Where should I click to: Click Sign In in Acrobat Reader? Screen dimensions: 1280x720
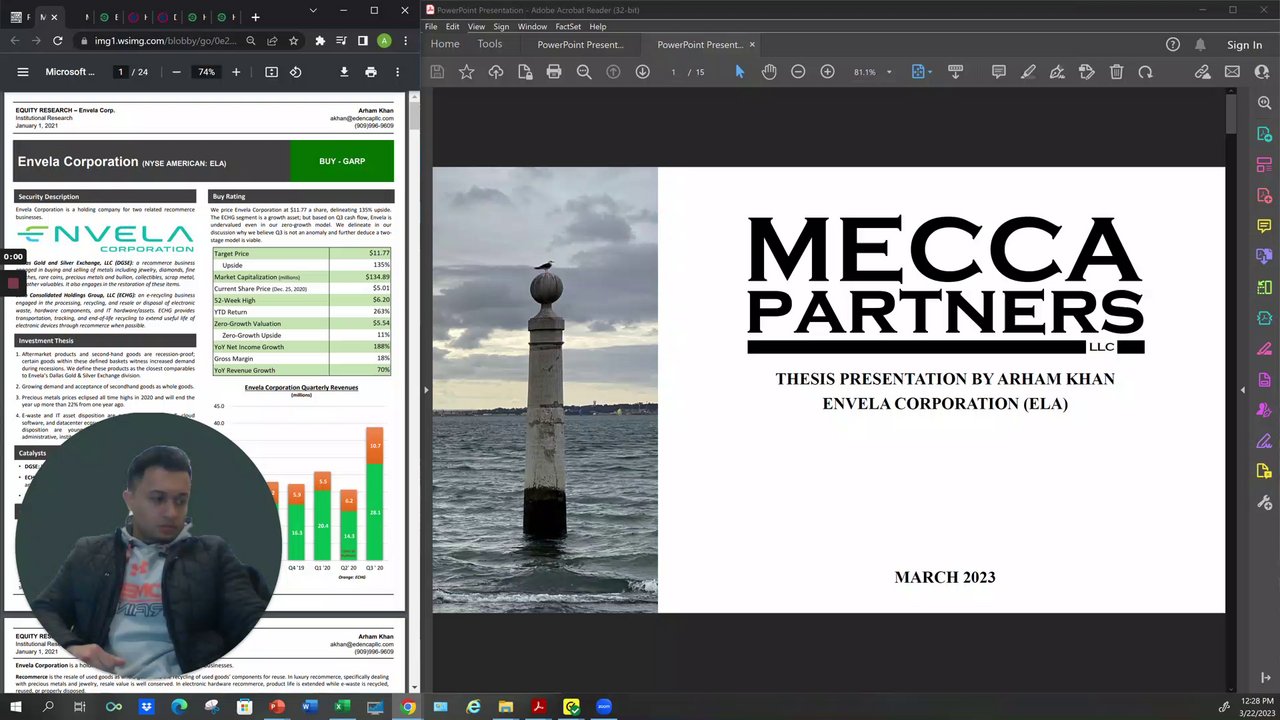click(x=1244, y=45)
